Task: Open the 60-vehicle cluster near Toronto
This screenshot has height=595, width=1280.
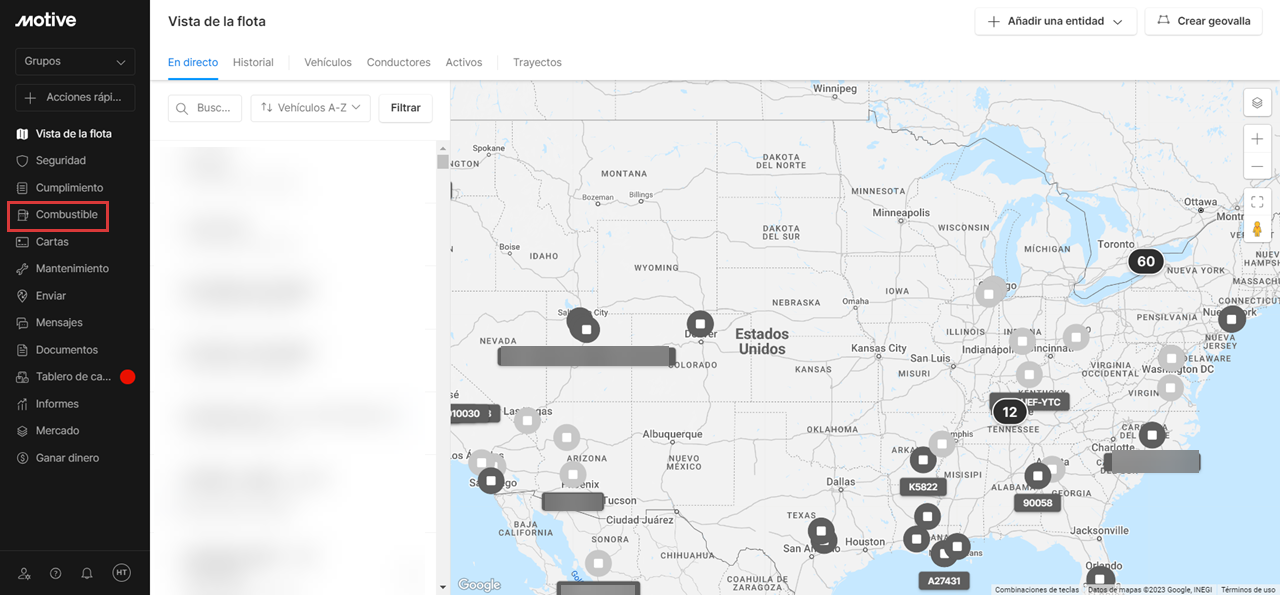Action: click(1146, 262)
